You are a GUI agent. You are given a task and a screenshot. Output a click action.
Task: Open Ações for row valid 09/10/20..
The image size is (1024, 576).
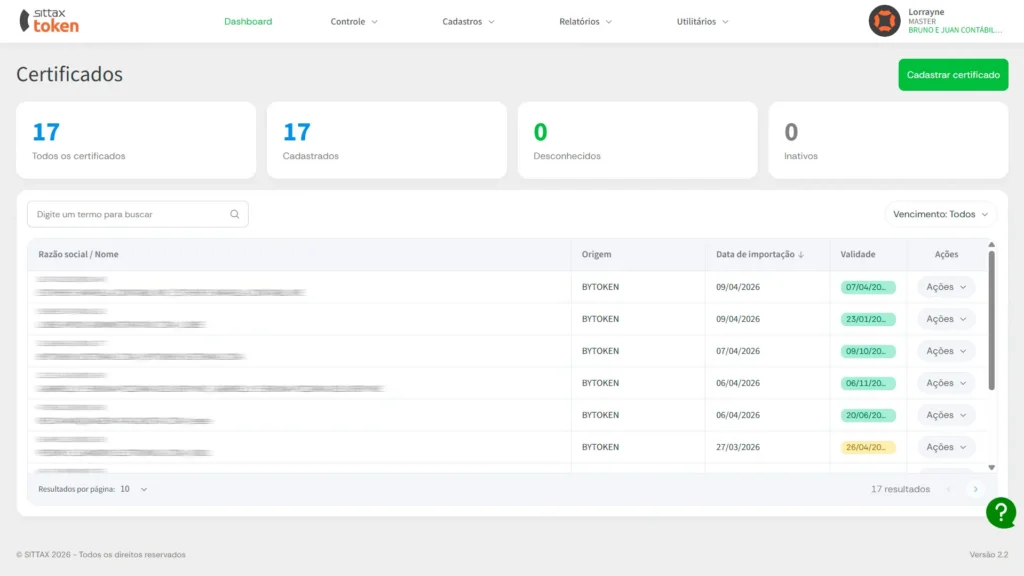coord(946,351)
